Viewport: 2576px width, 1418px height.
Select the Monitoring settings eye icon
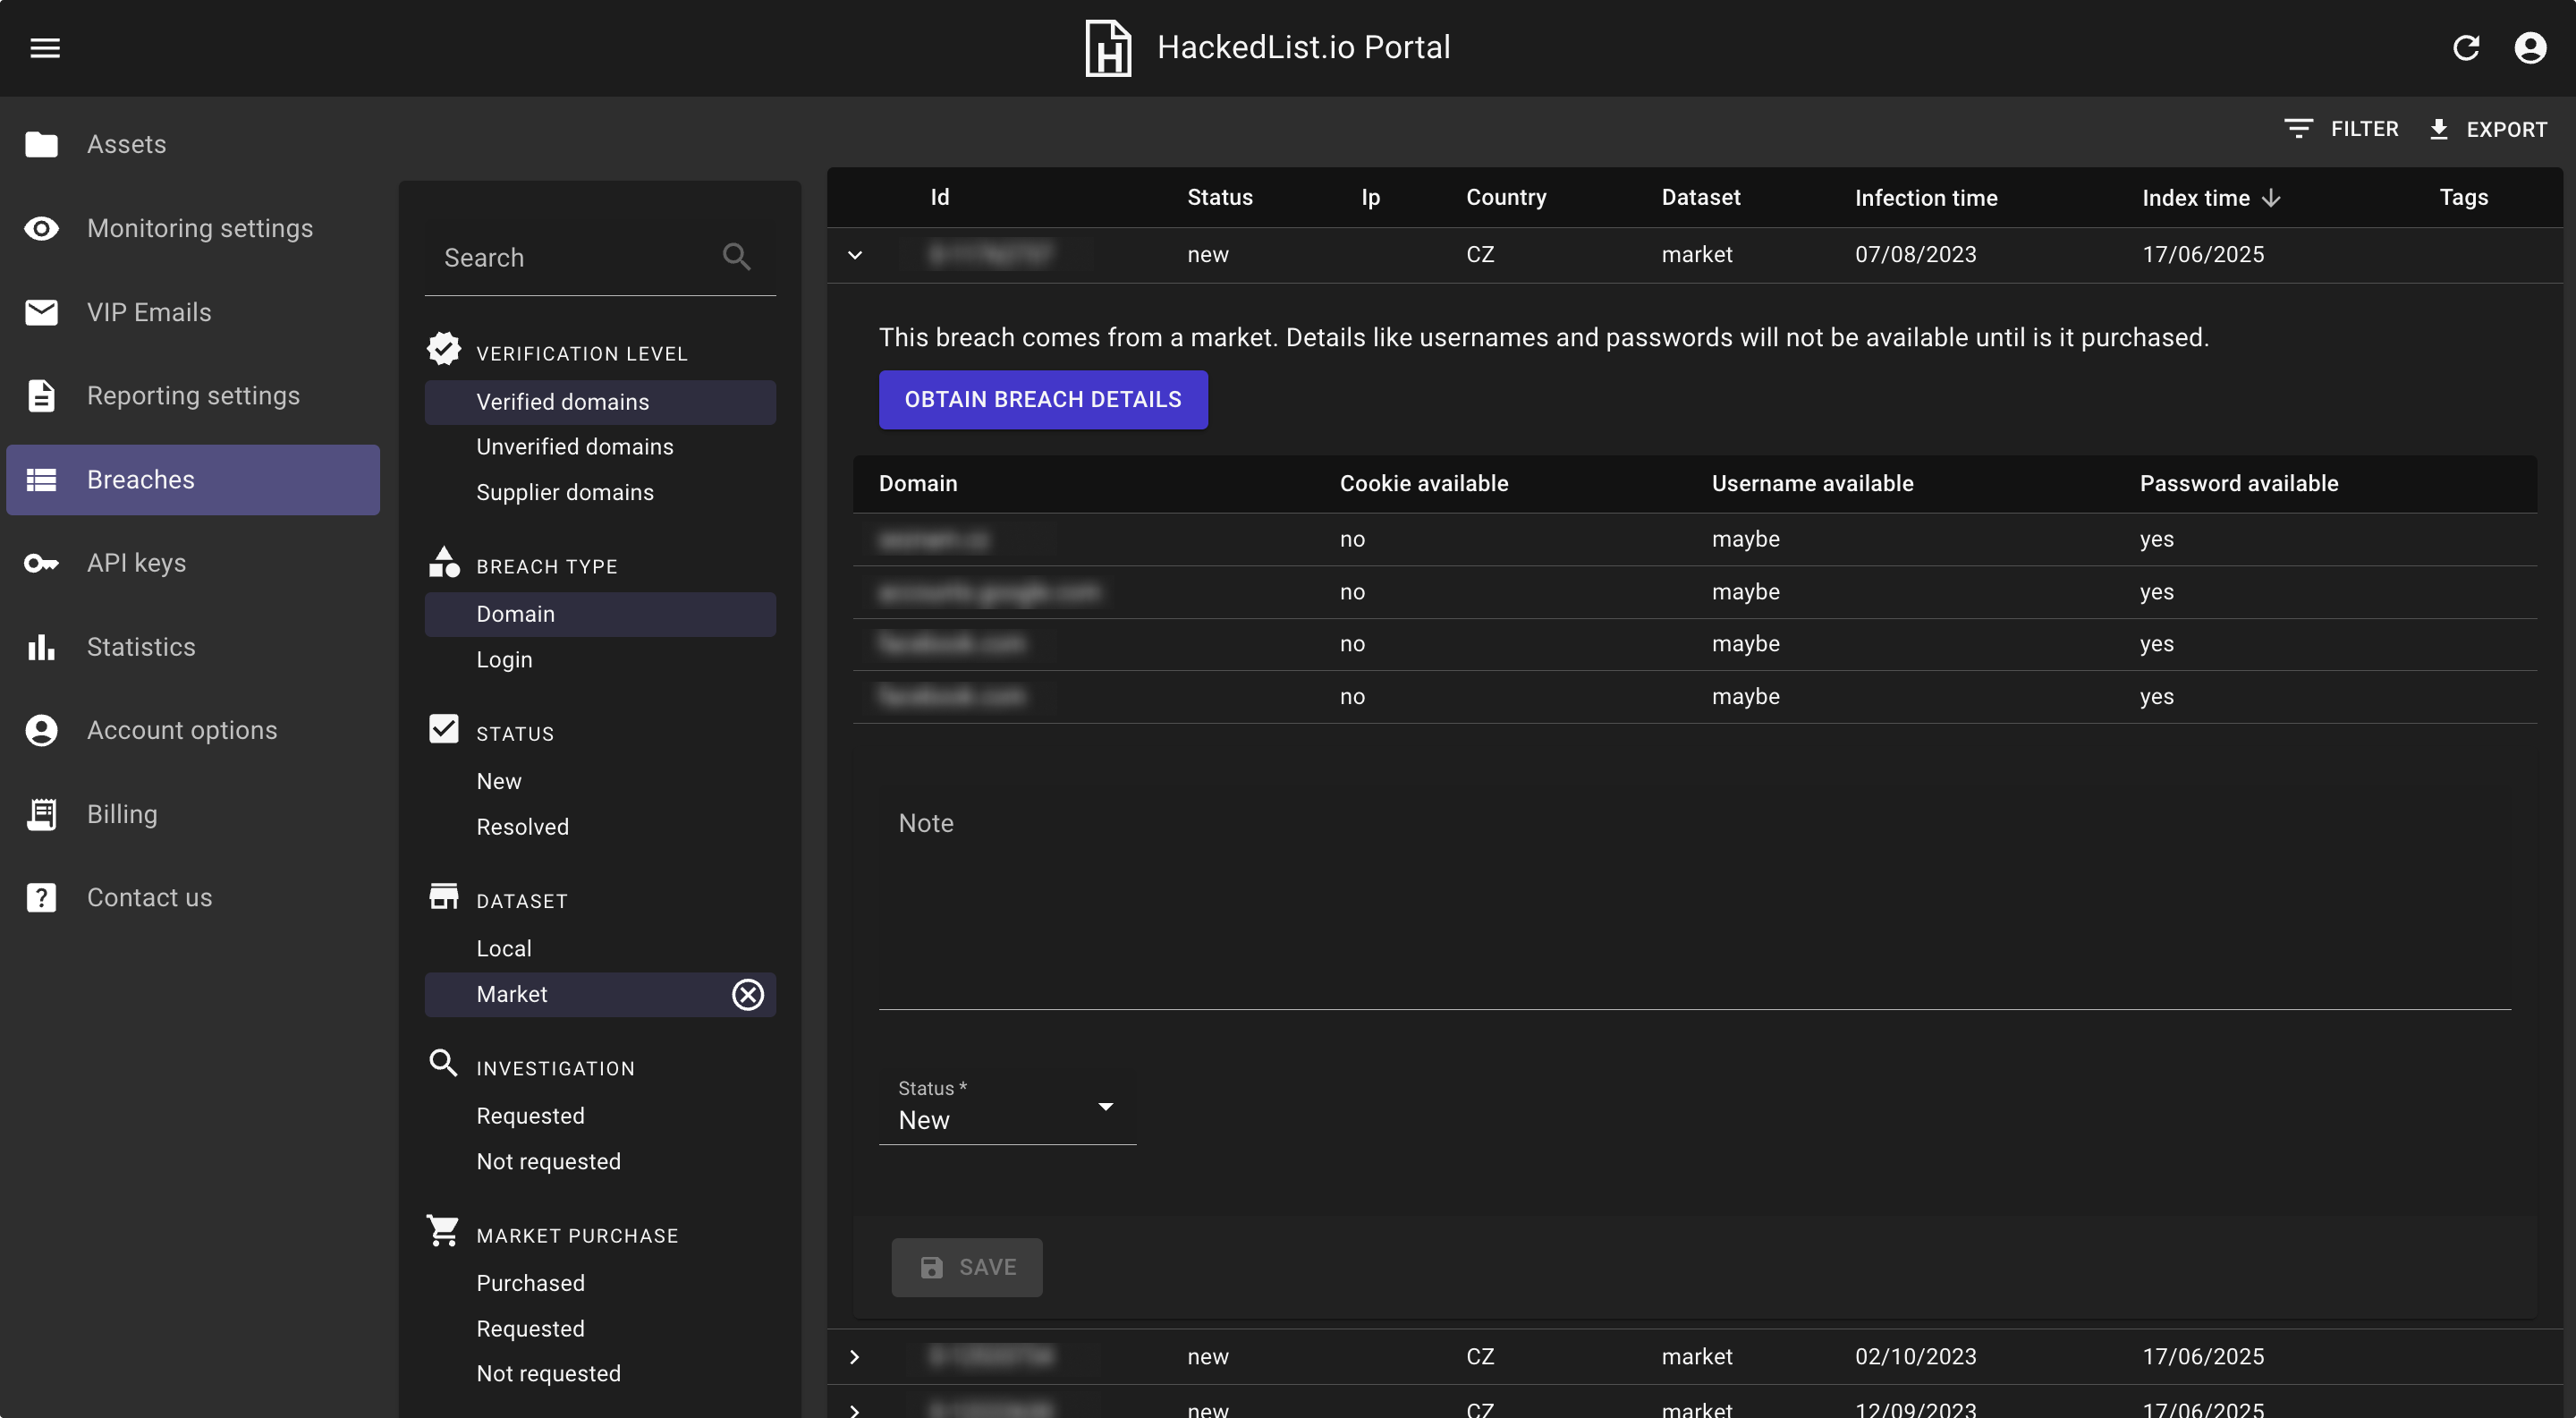tap(41, 228)
